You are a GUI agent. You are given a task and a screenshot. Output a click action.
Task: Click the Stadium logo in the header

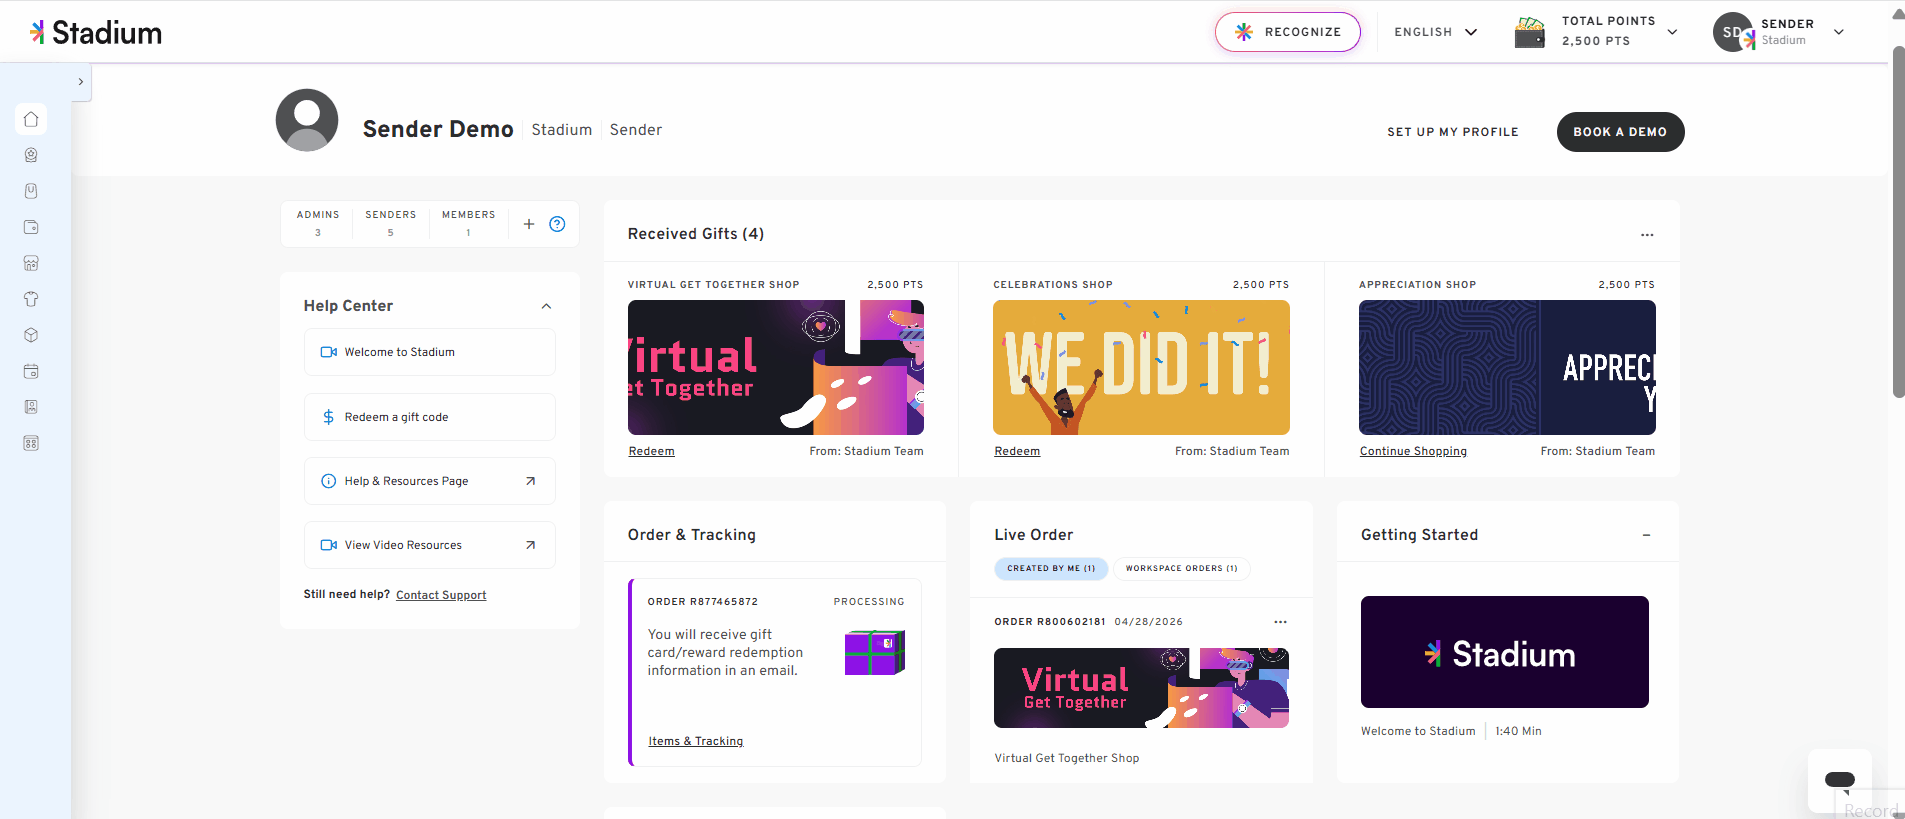96,33
